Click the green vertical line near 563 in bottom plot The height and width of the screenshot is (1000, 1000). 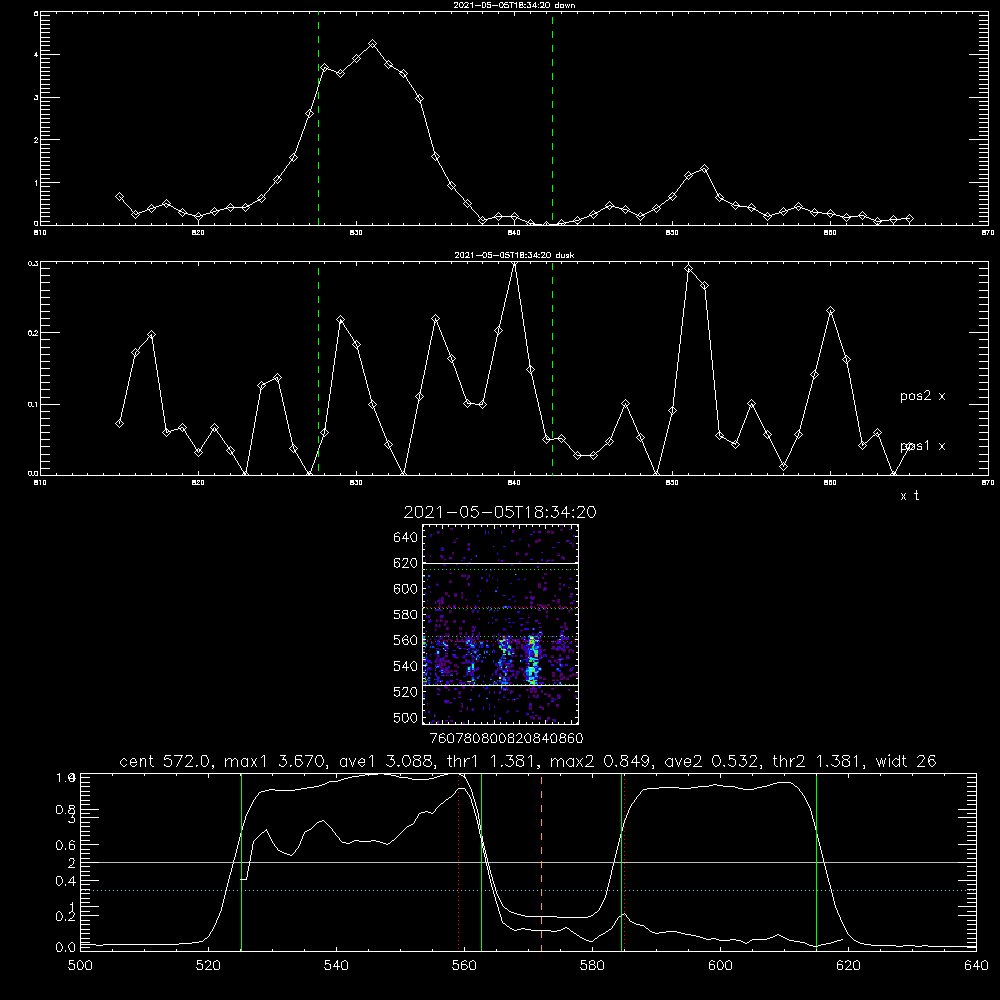click(481, 862)
